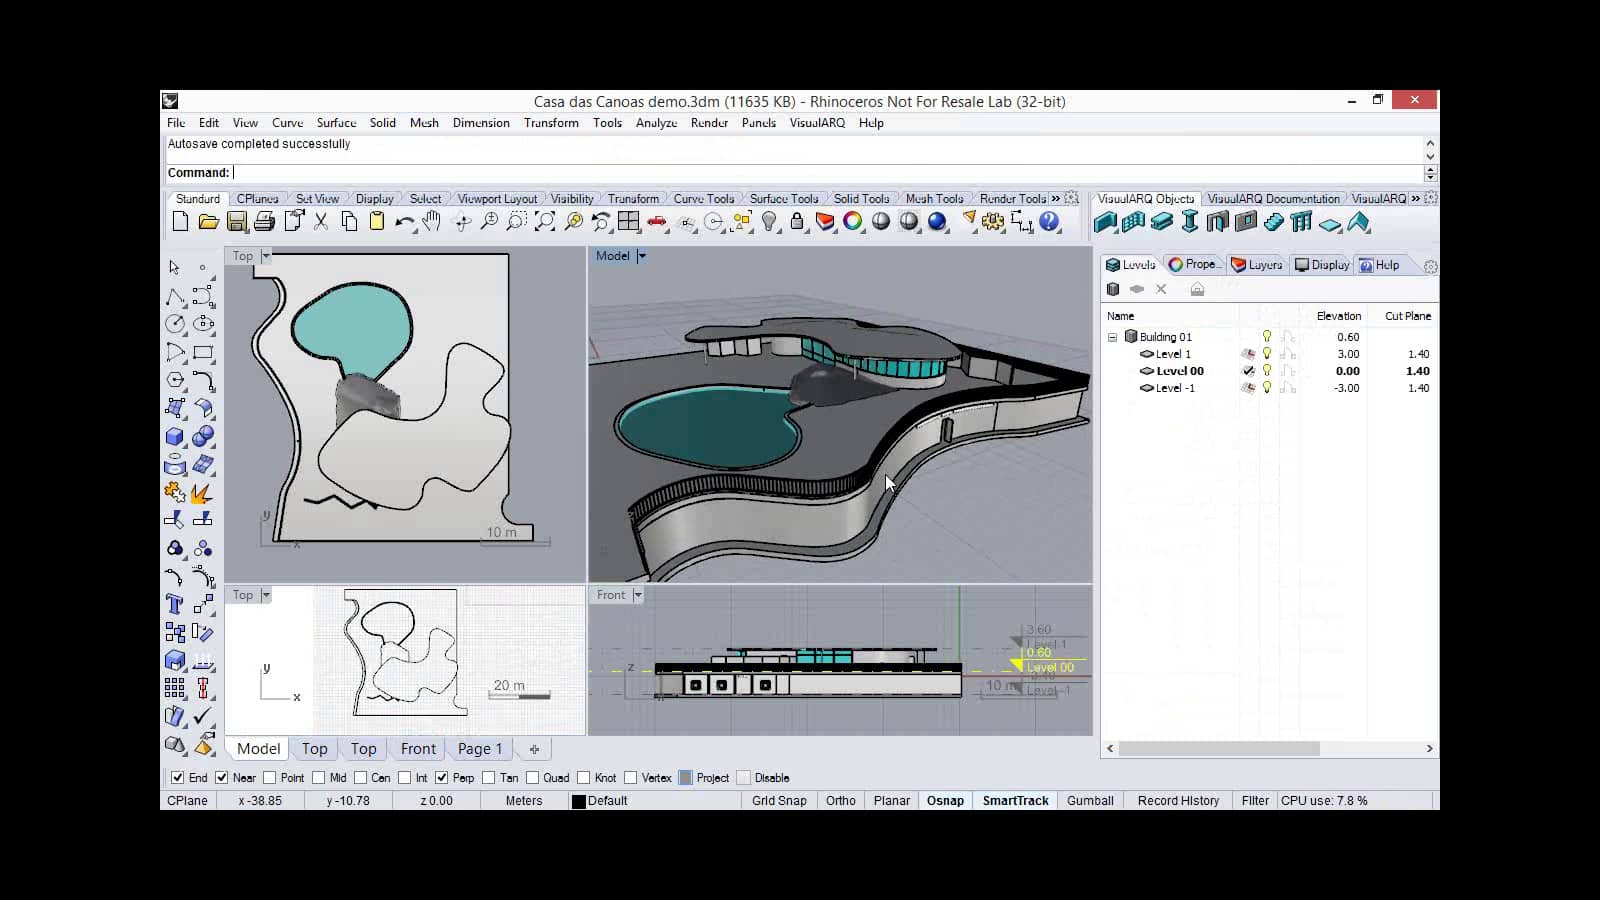The height and width of the screenshot is (900, 1600).
Task: Collapse the Building 01 tree node
Action: (1111, 337)
